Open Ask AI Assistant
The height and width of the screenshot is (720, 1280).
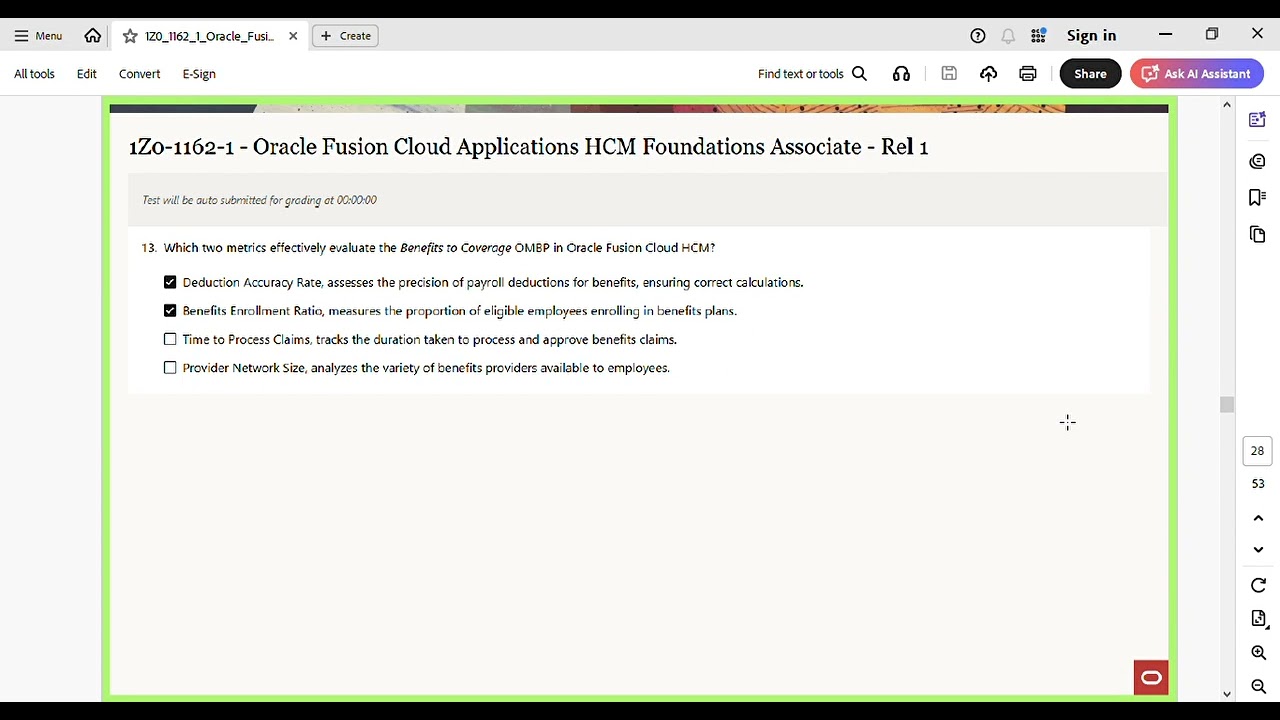coord(1197,74)
